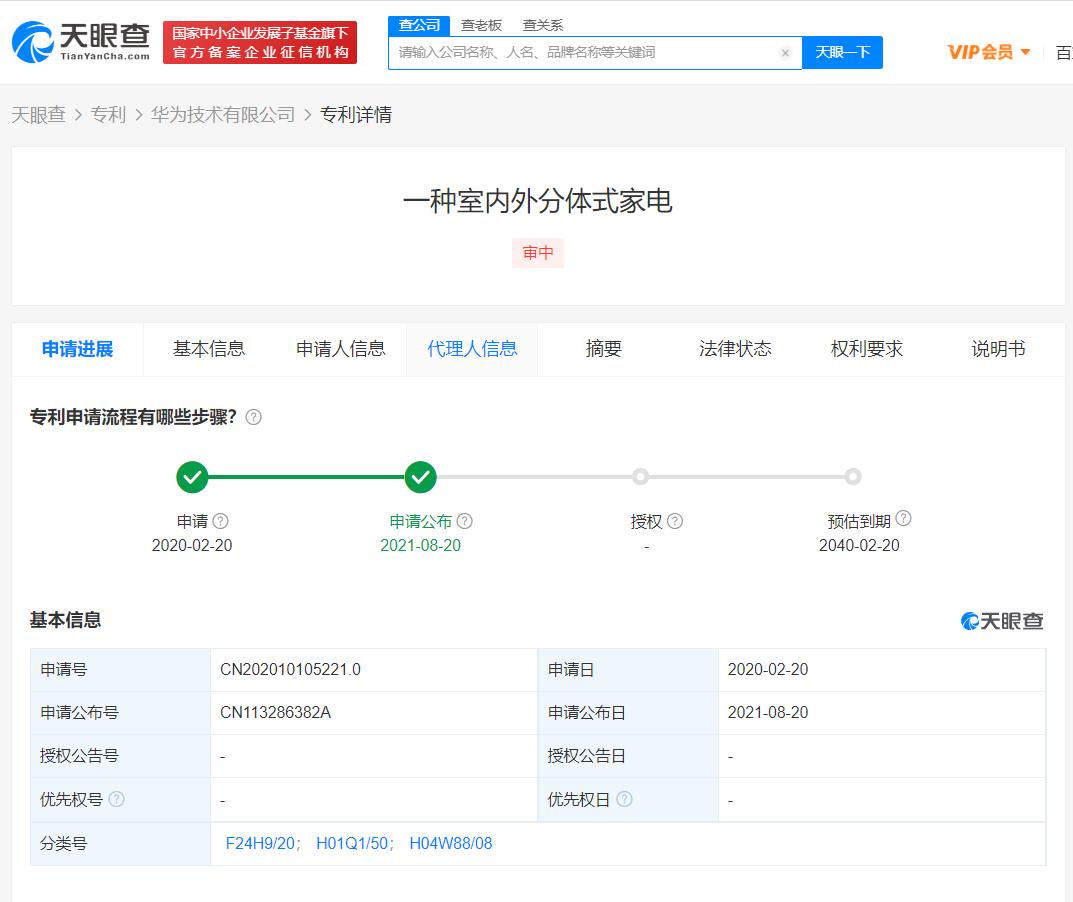Click the 分类号 row label

tap(64, 843)
